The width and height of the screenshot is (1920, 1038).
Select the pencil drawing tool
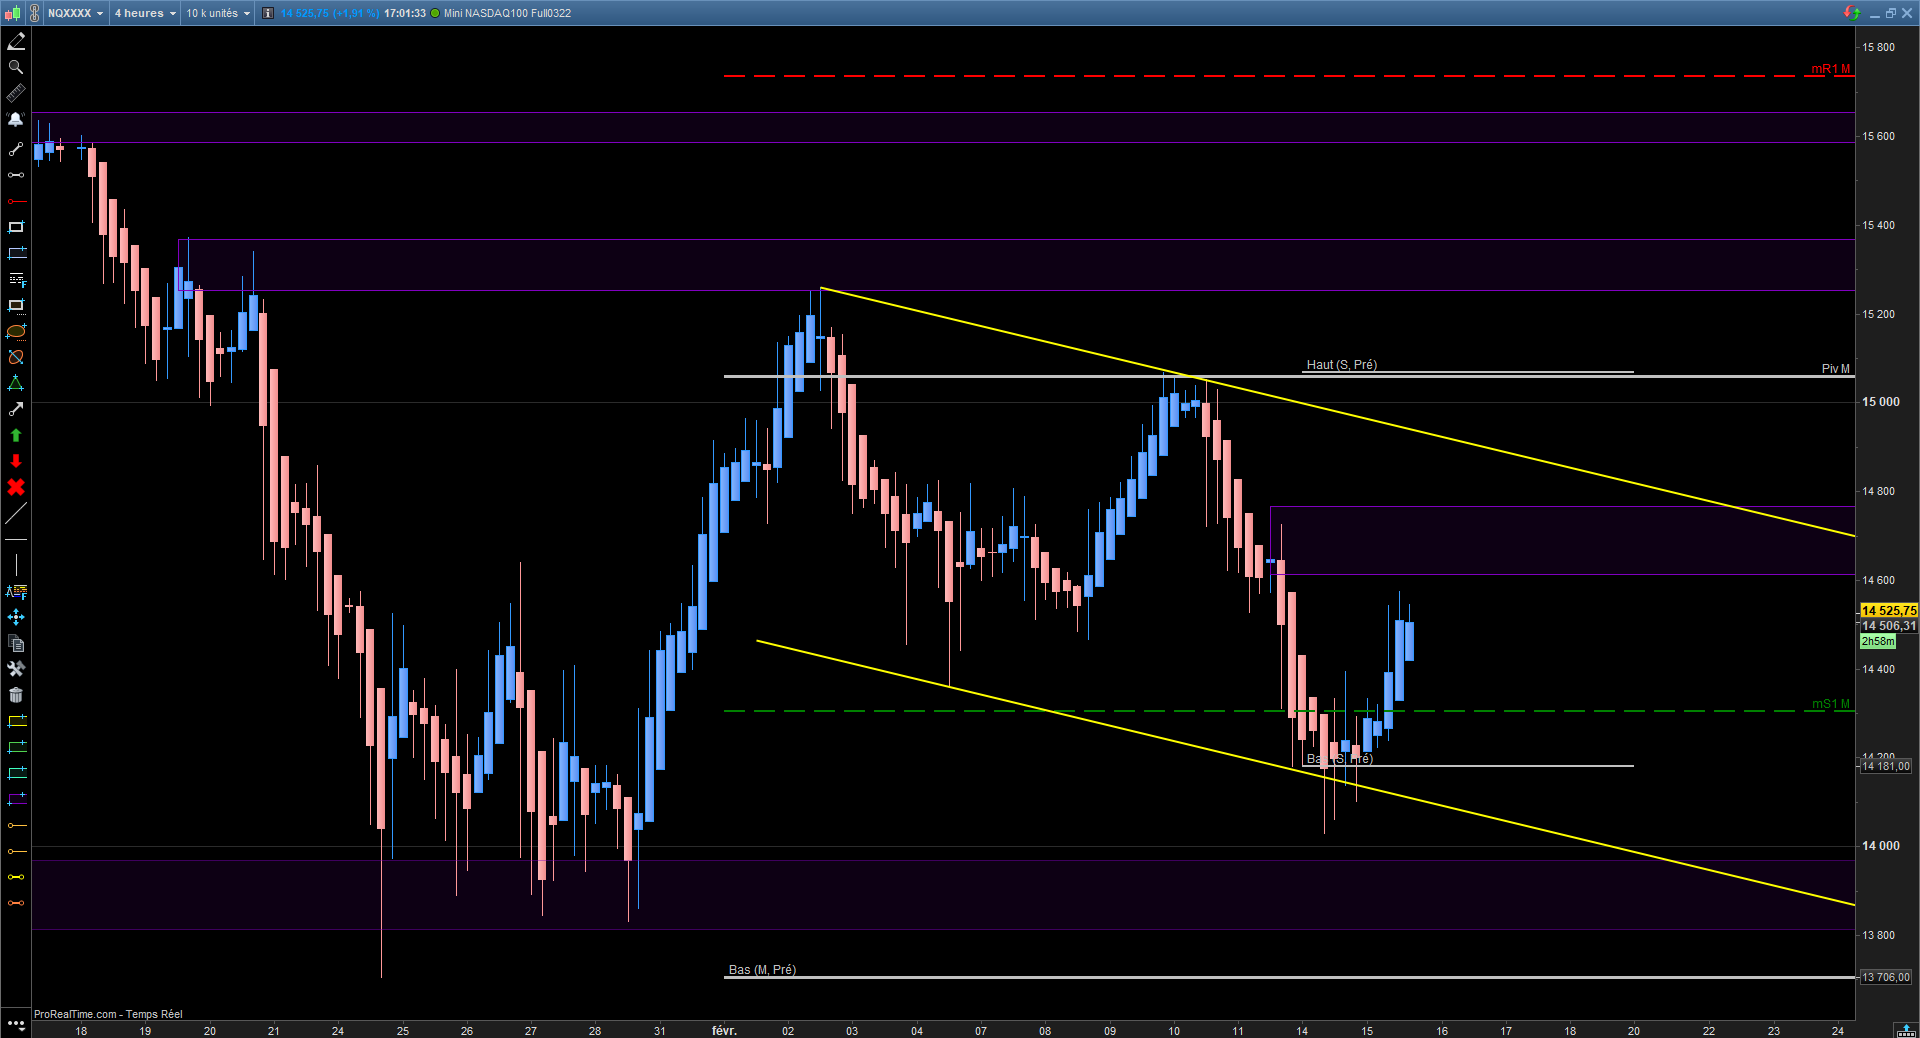pos(16,41)
